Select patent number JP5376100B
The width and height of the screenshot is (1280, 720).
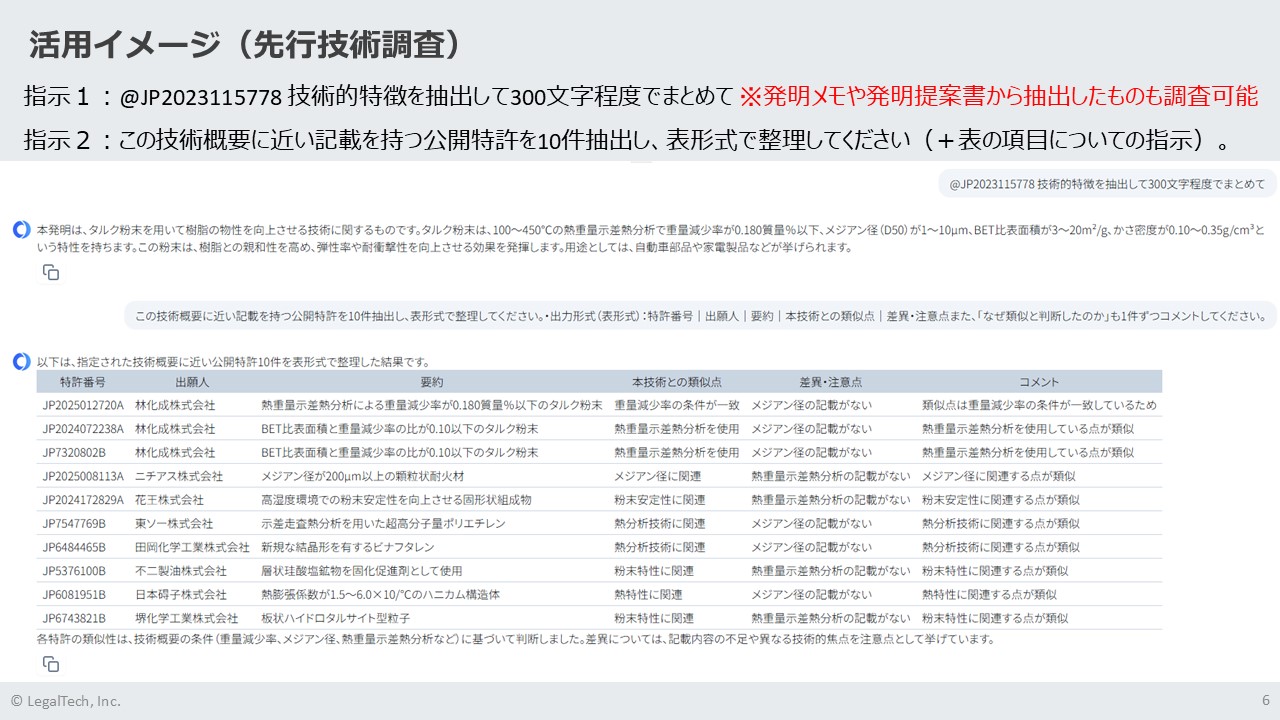(74, 570)
